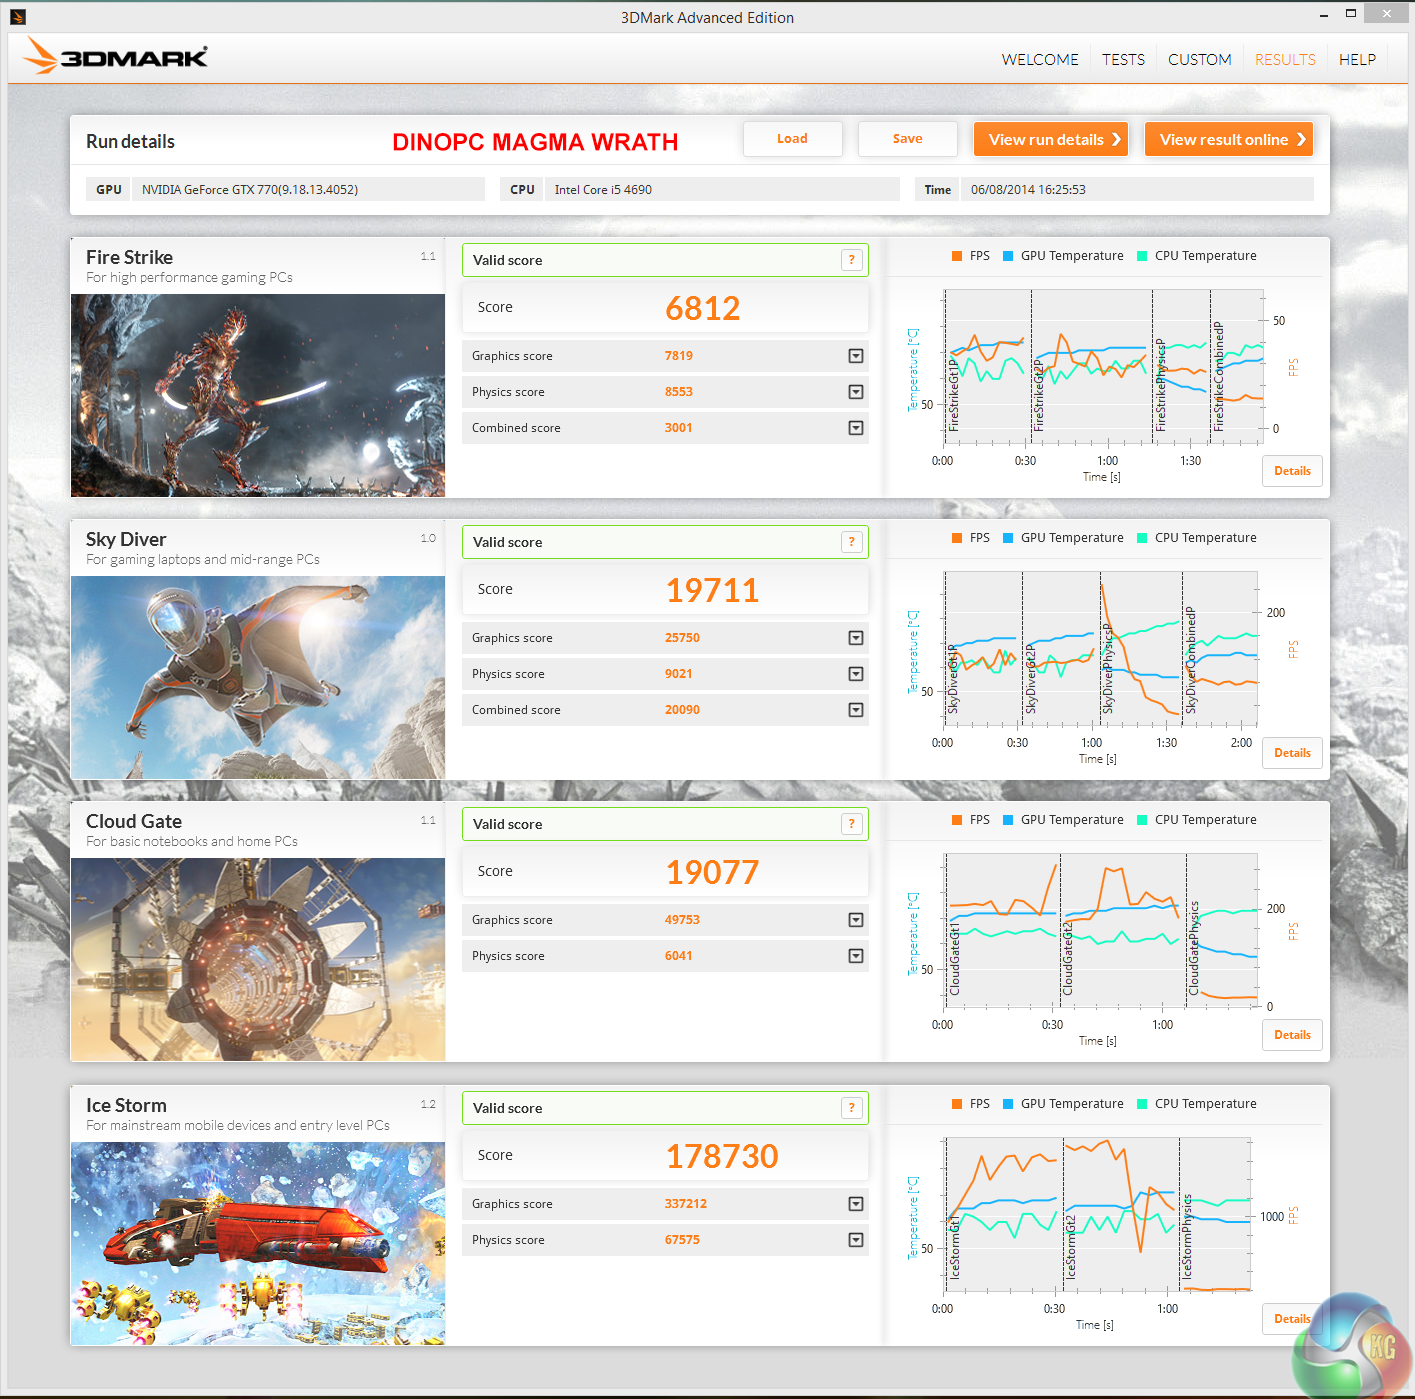This screenshot has width=1415, height=1399.
Task: Open the Cloud Gate valid score help icon
Action: tap(851, 824)
